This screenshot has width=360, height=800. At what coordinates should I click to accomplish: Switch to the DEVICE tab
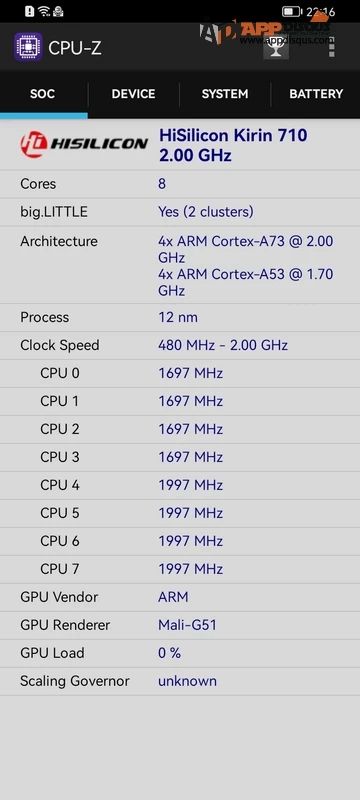[134, 94]
